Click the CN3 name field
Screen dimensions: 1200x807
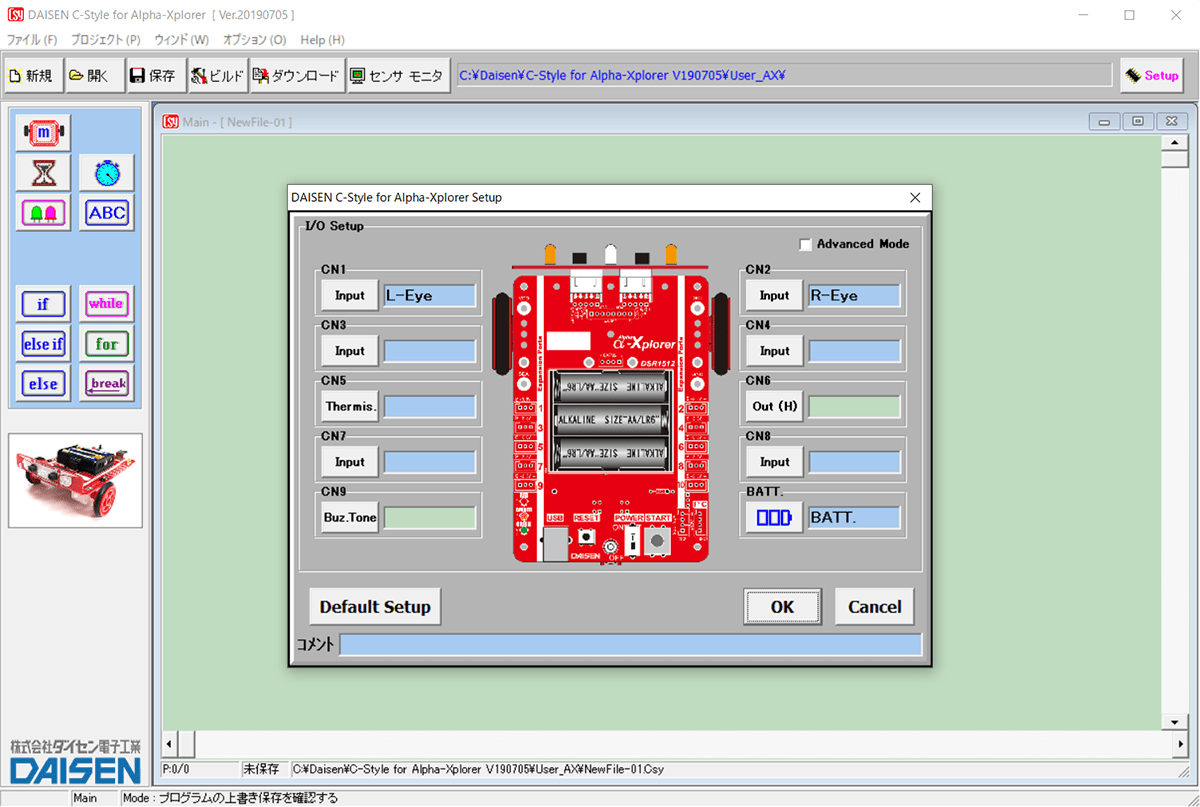[x=430, y=351]
